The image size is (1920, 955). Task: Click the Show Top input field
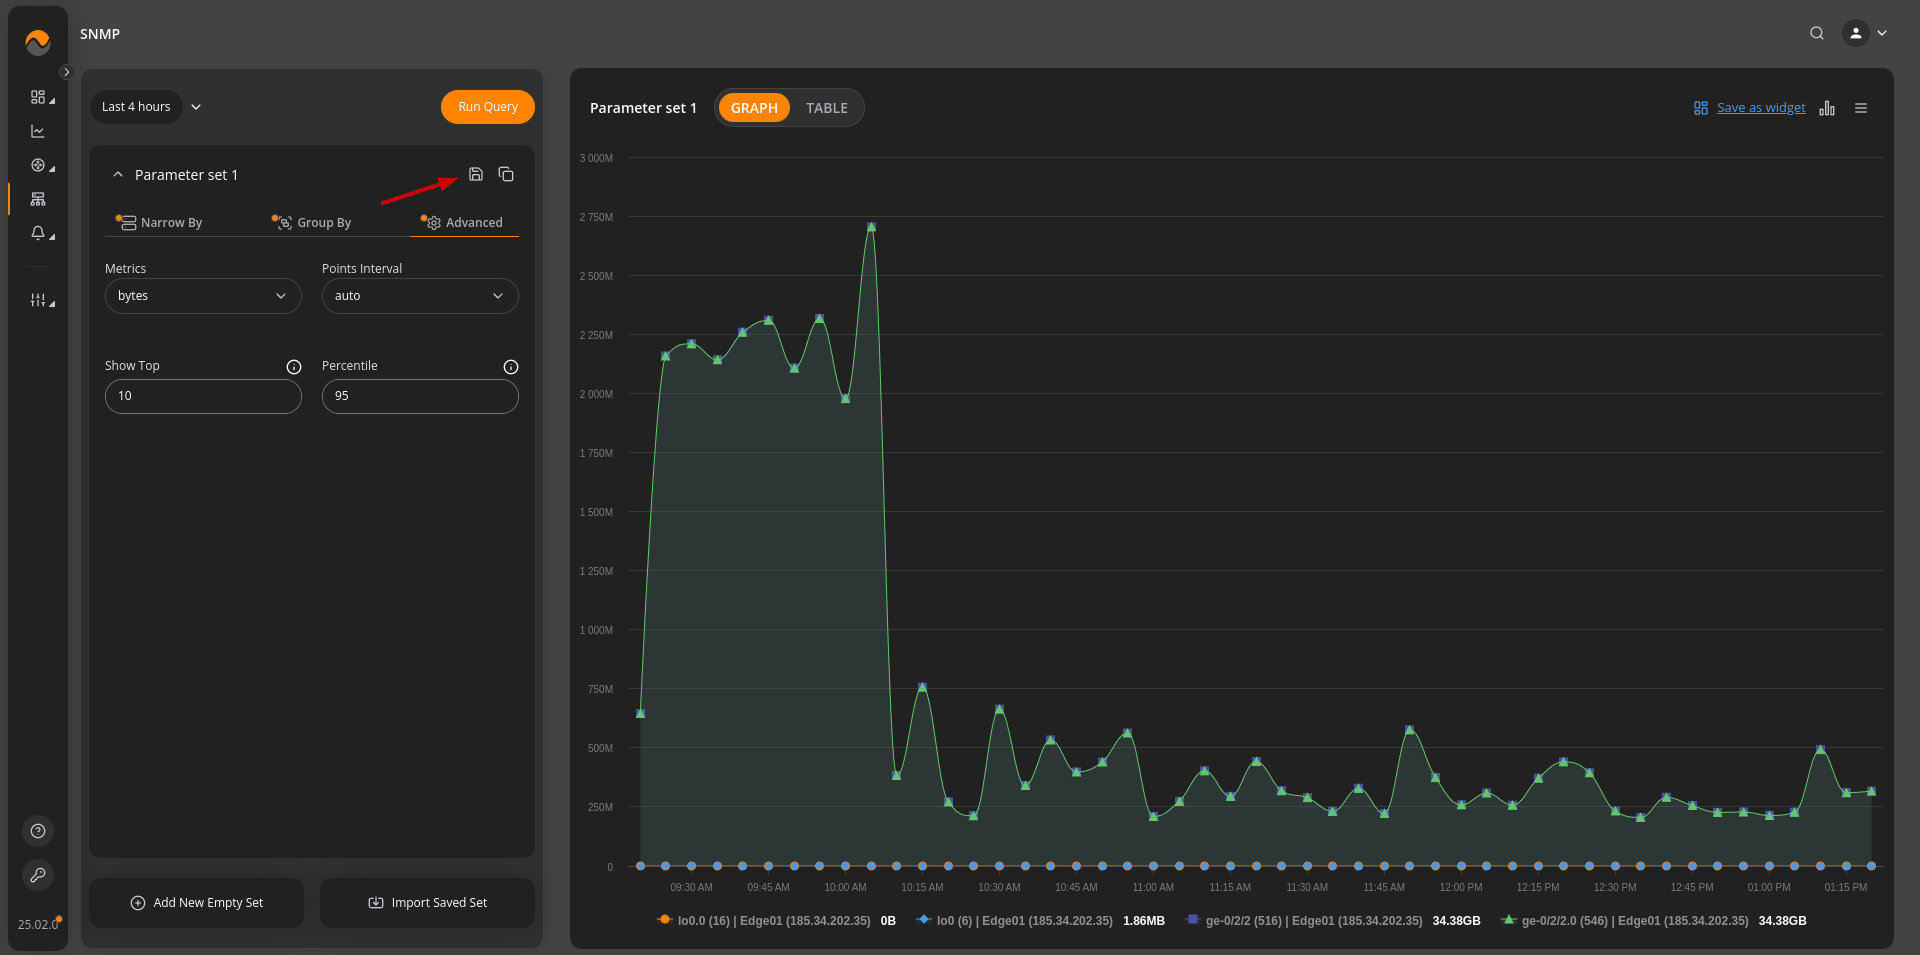pos(203,396)
